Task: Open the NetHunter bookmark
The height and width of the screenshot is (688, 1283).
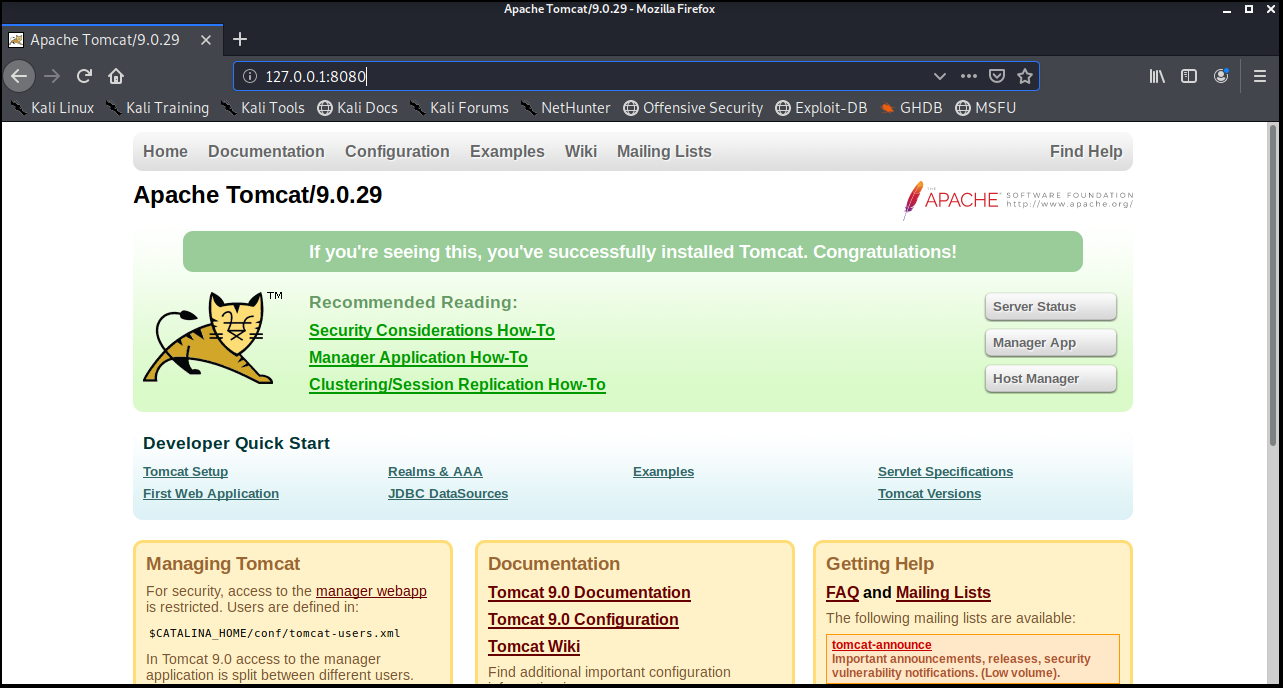Action: pos(566,108)
